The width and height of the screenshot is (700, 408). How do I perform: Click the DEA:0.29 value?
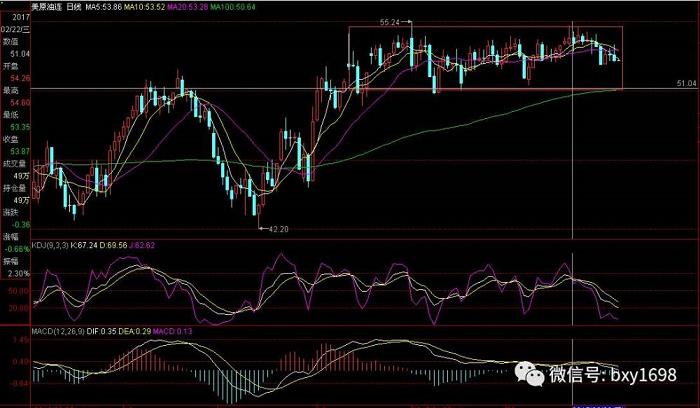134,332
